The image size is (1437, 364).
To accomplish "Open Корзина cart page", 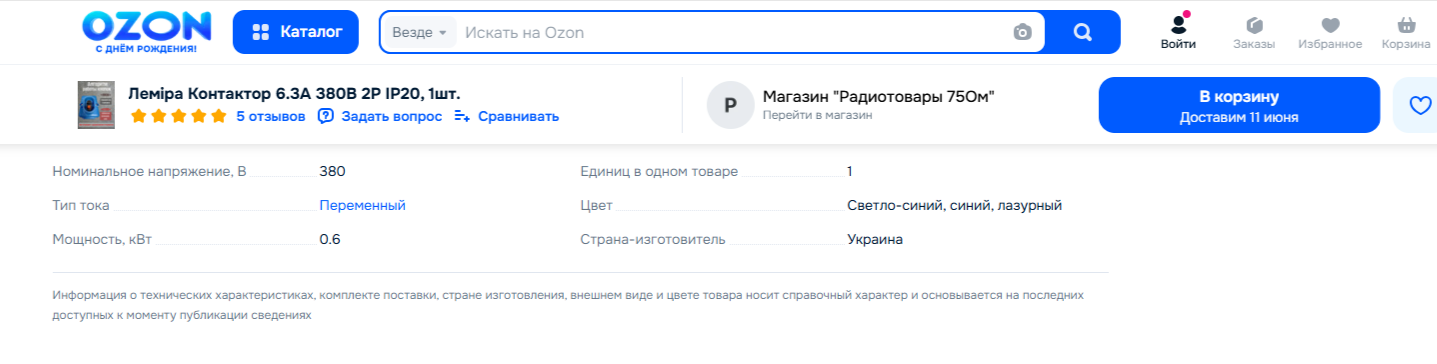I will pos(1406,32).
